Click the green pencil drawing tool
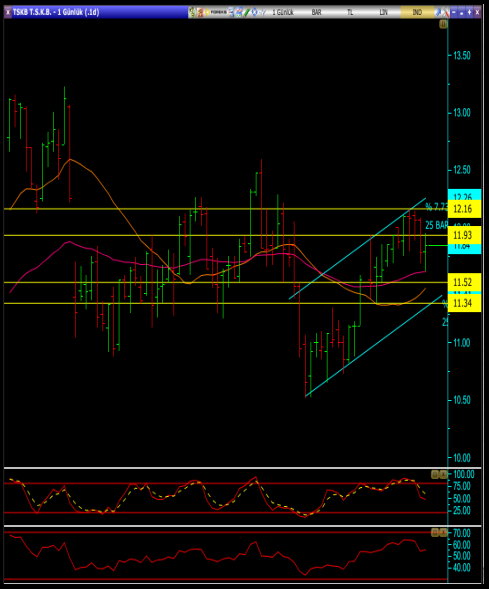This screenshot has height=589, width=489. tap(246, 12)
